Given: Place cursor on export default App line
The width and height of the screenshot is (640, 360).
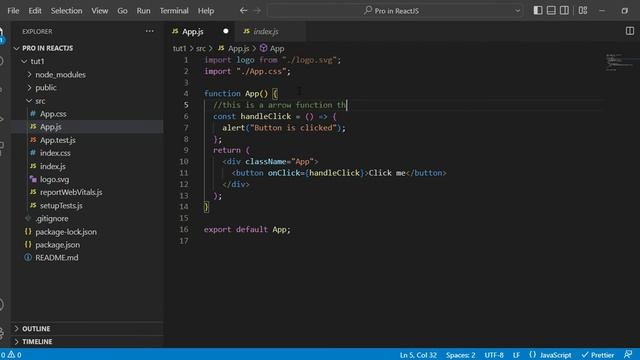Looking at the screenshot, I should click(247, 229).
